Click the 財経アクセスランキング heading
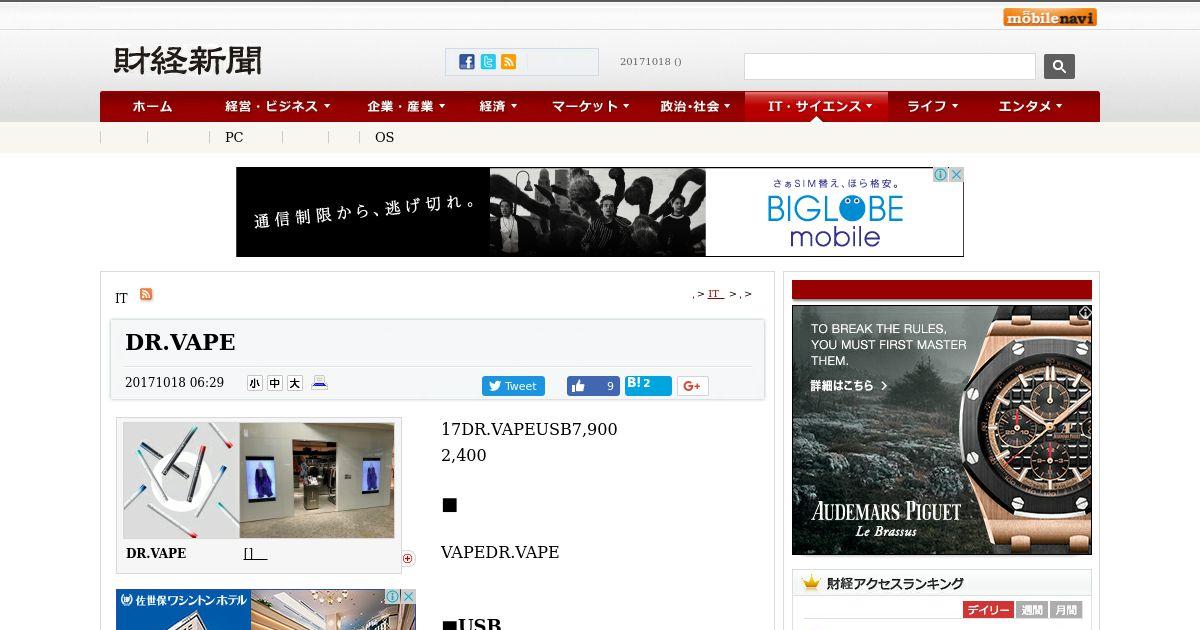The height and width of the screenshot is (630, 1200). click(895, 583)
